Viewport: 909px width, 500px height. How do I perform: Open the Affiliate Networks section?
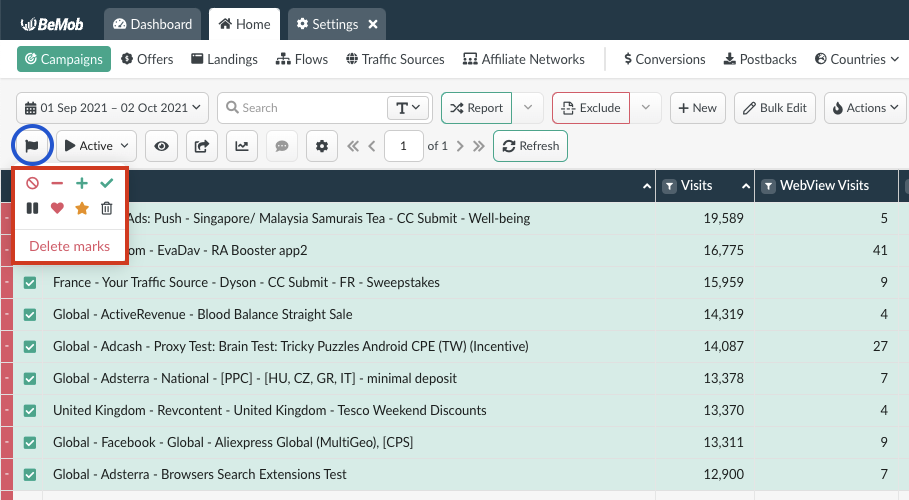click(524, 59)
